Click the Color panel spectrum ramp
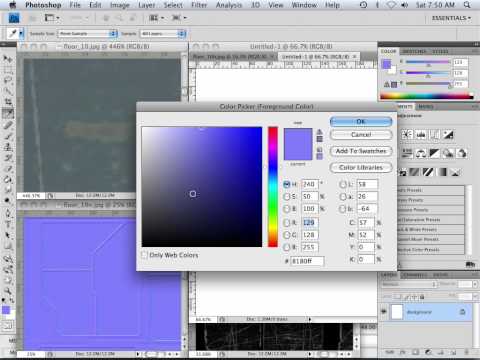This screenshot has width=480, height=360. (427, 96)
